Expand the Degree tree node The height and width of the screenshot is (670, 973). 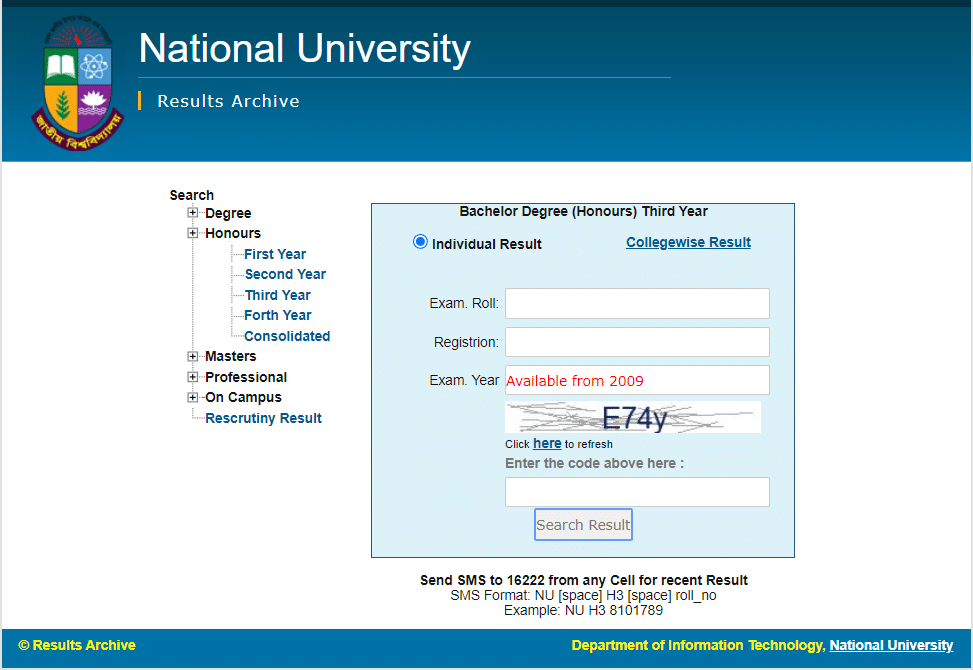coord(193,213)
